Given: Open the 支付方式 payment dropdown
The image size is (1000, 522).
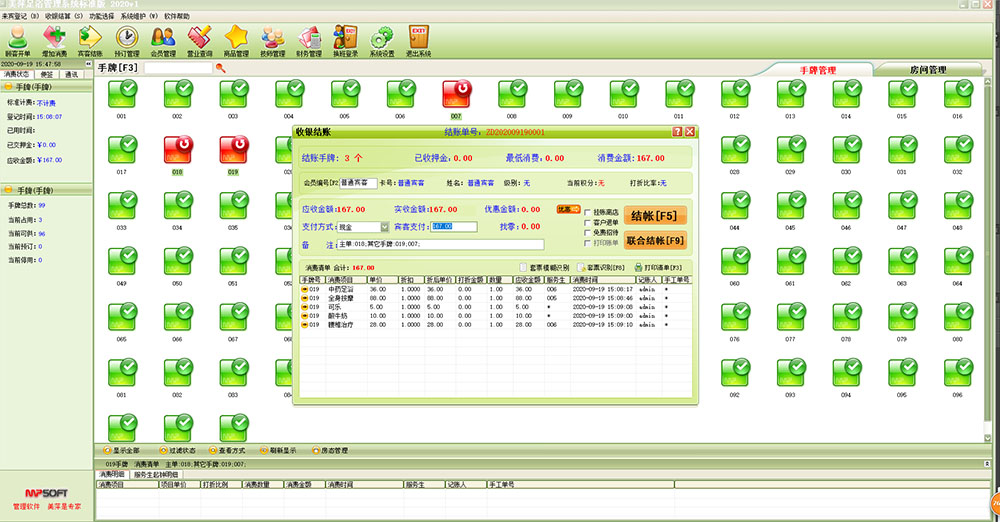Looking at the screenshot, I should pos(384,227).
